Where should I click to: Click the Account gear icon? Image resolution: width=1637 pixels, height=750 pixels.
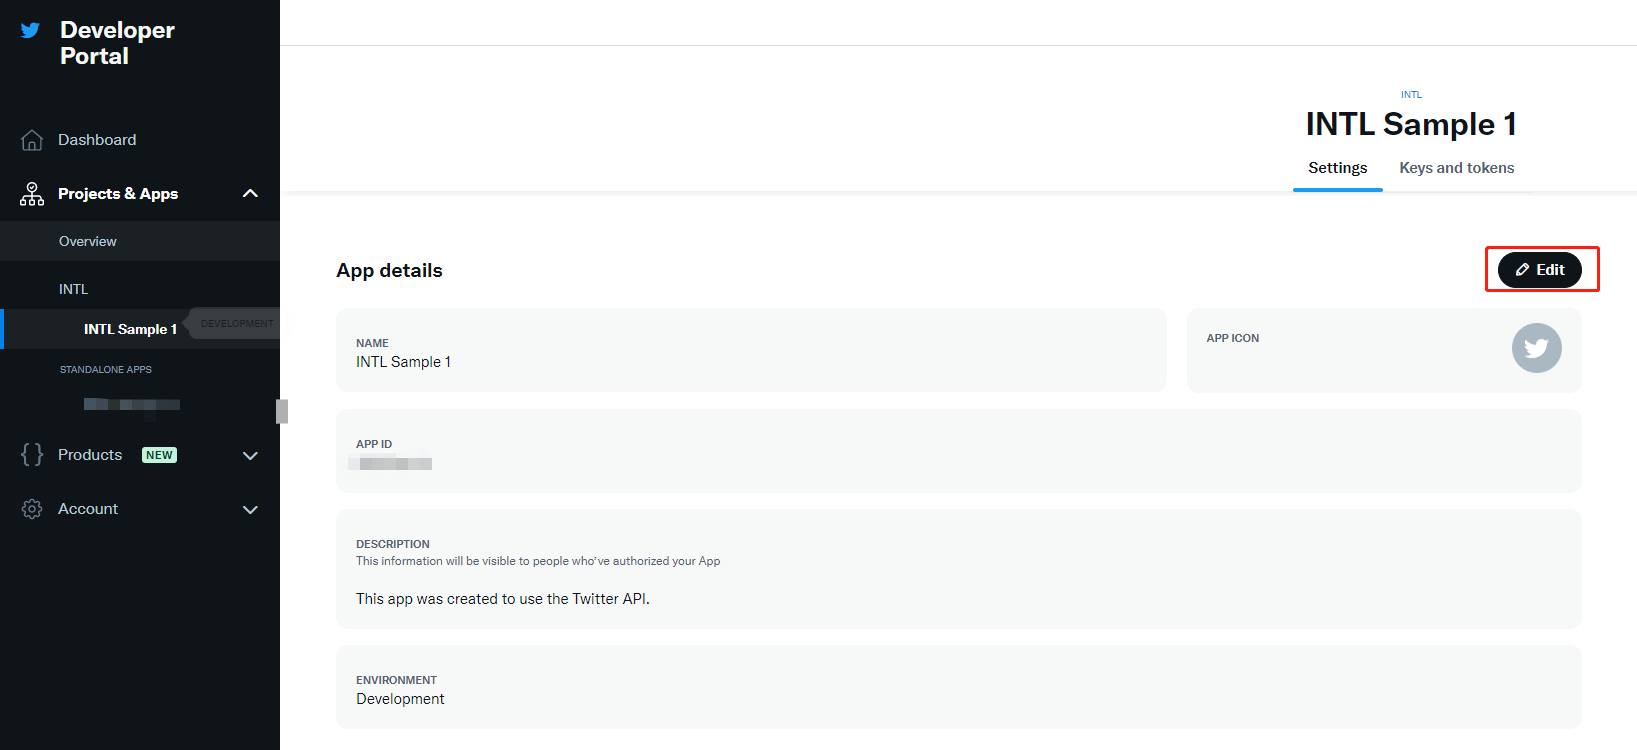click(32, 509)
